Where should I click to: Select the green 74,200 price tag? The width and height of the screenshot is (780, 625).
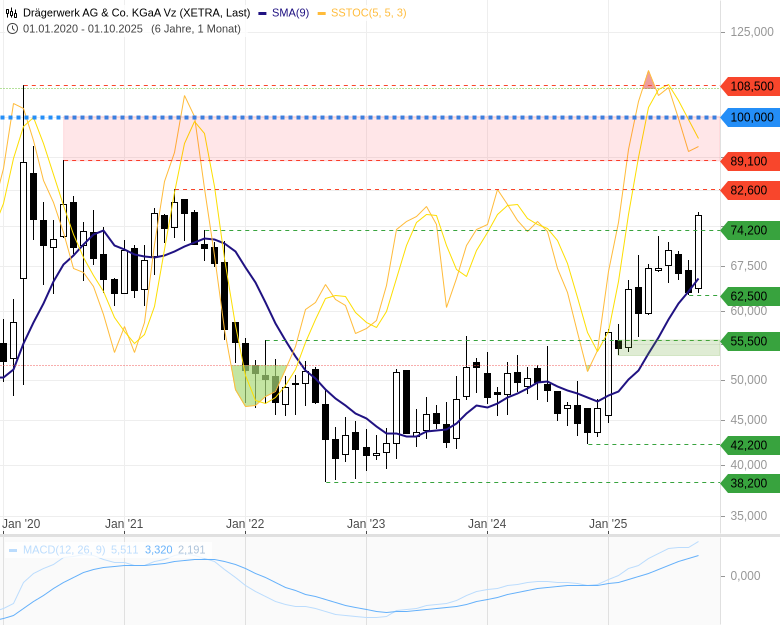point(749,230)
